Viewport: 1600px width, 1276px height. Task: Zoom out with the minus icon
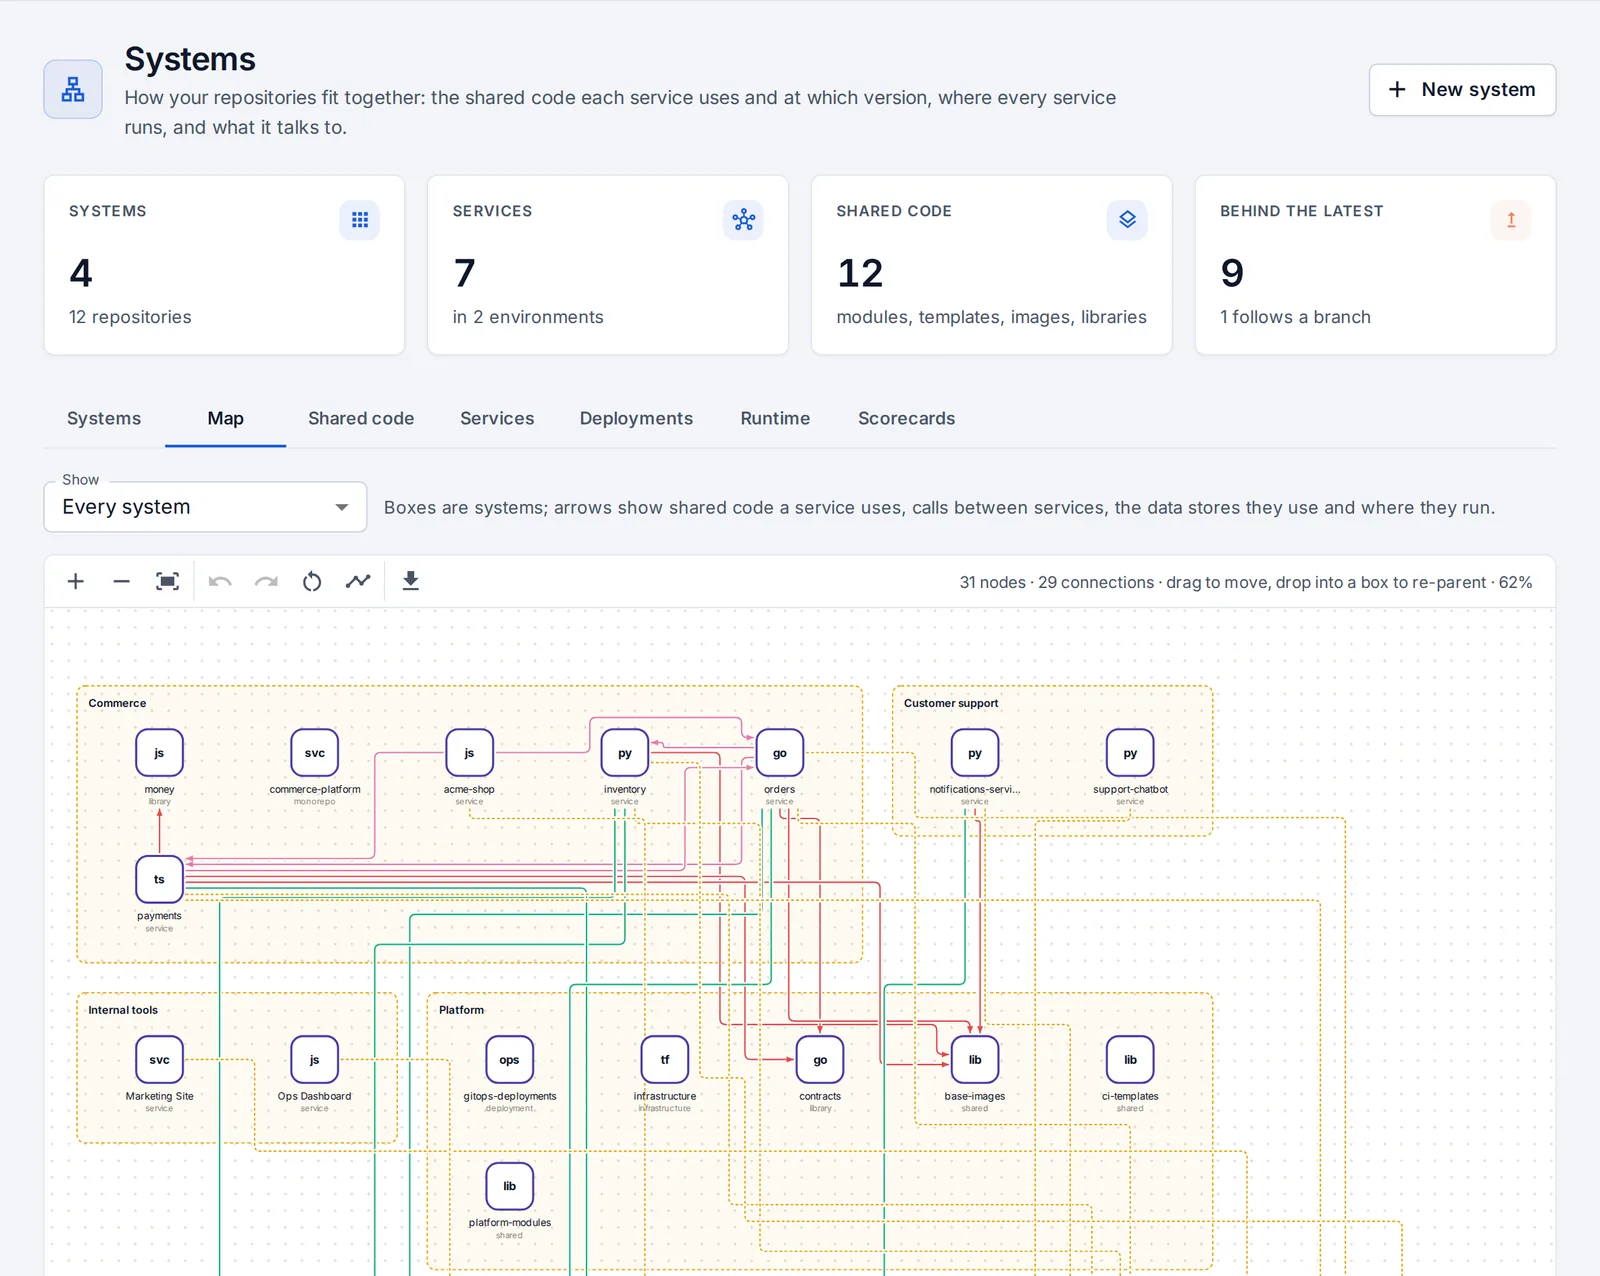click(x=121, y=582)
